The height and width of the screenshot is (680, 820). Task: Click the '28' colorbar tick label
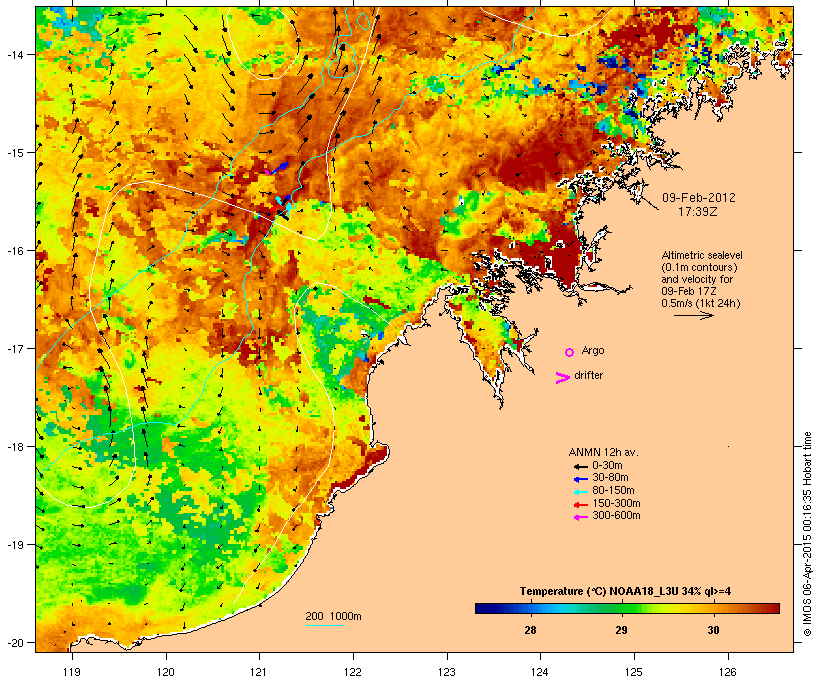click(530, 630)
